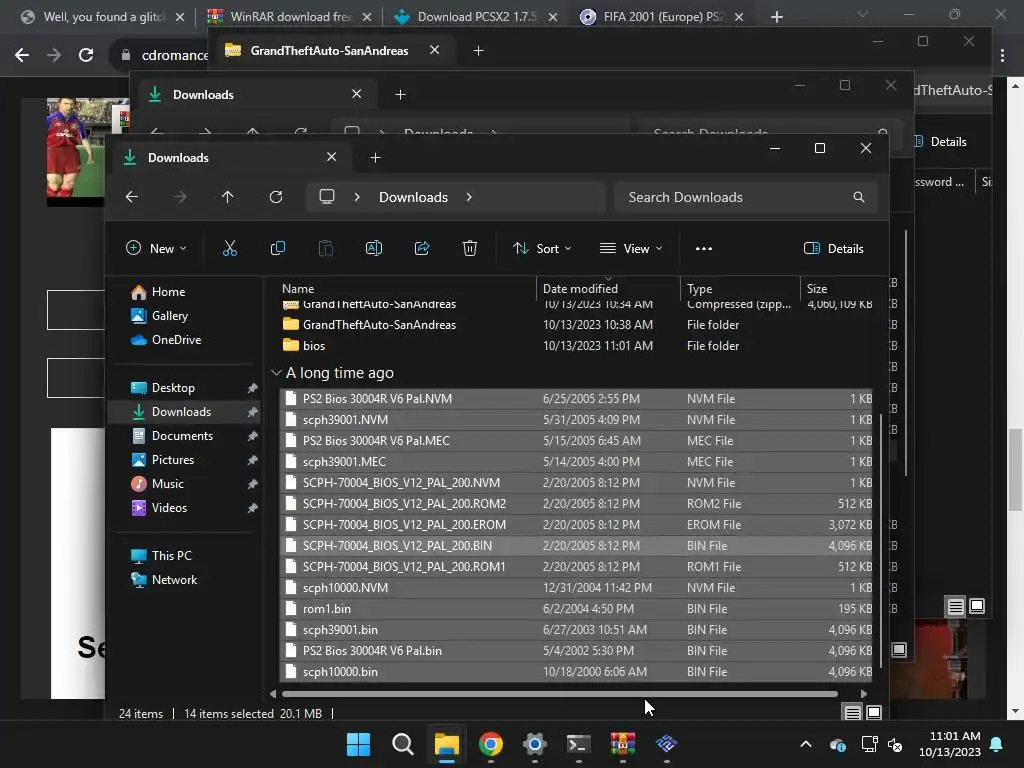Switch to WinRAR download Chrome tab
The height and width of the screenshot is (768, 1024).
289,17
